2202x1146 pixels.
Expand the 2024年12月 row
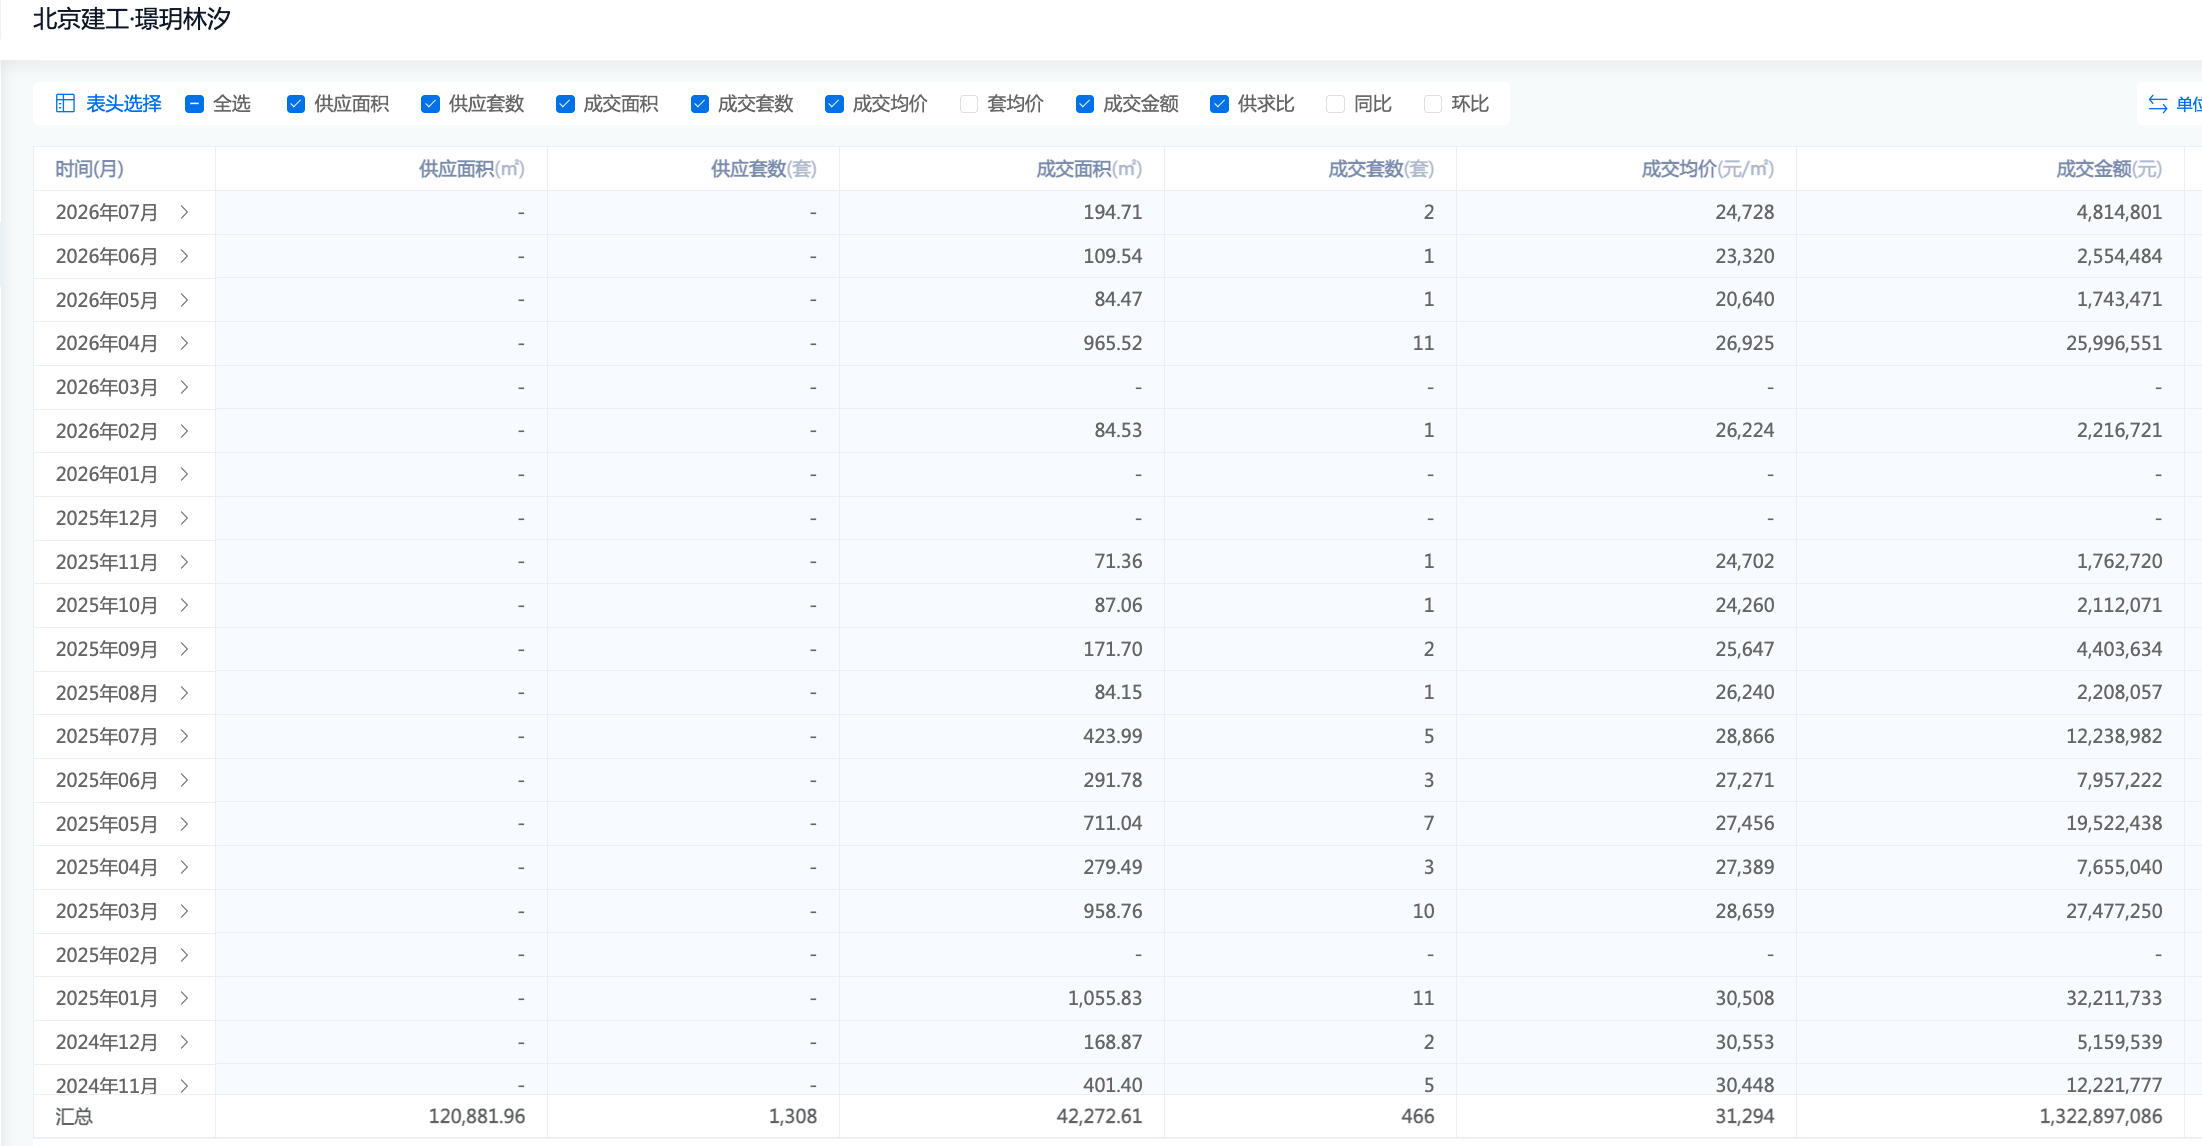coord(184,1042)
